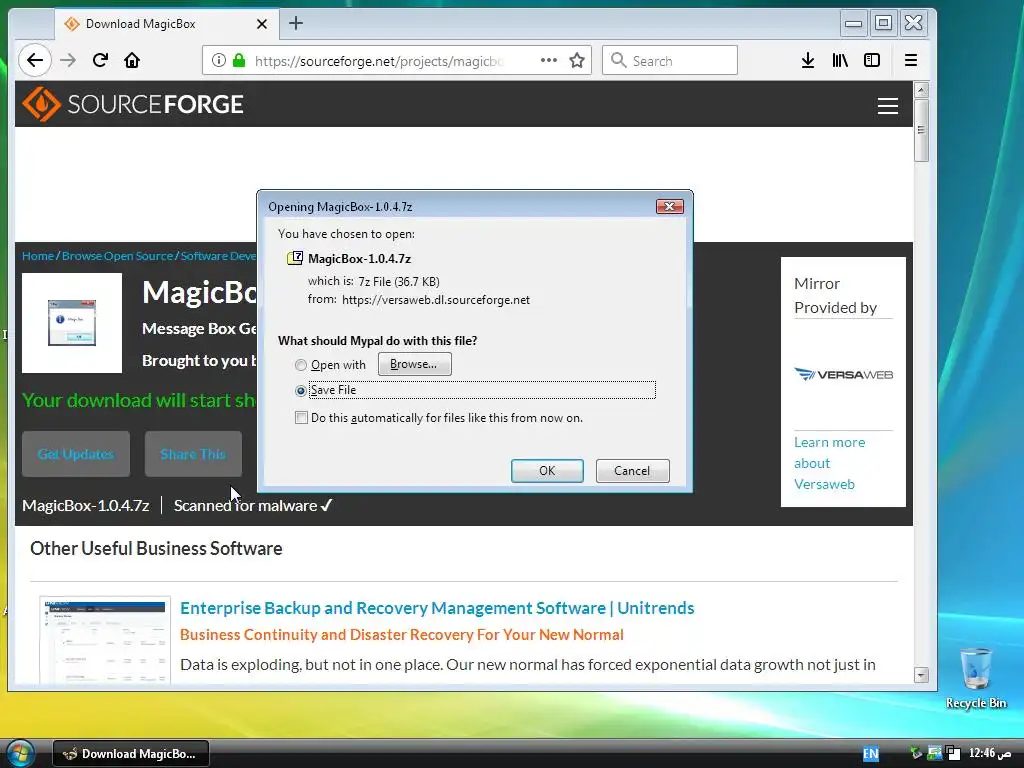Click the Browse... button
The height and width of the screenshot is (768, 1024).
click(x=414, y=364)
